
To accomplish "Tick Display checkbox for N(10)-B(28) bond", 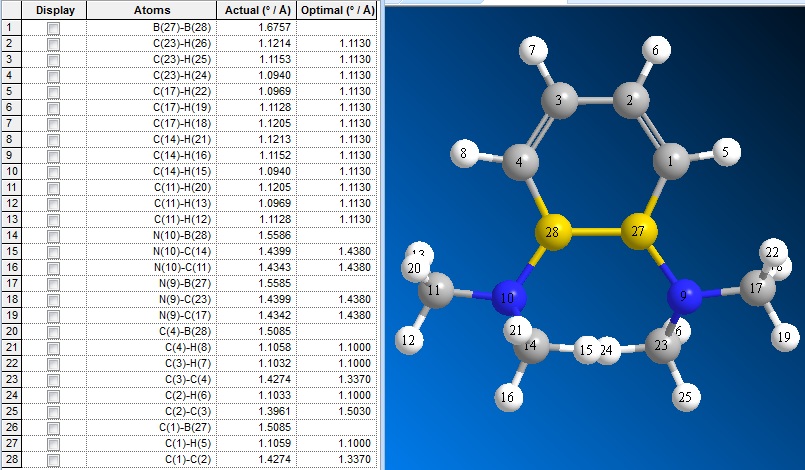I will point(53,235).
